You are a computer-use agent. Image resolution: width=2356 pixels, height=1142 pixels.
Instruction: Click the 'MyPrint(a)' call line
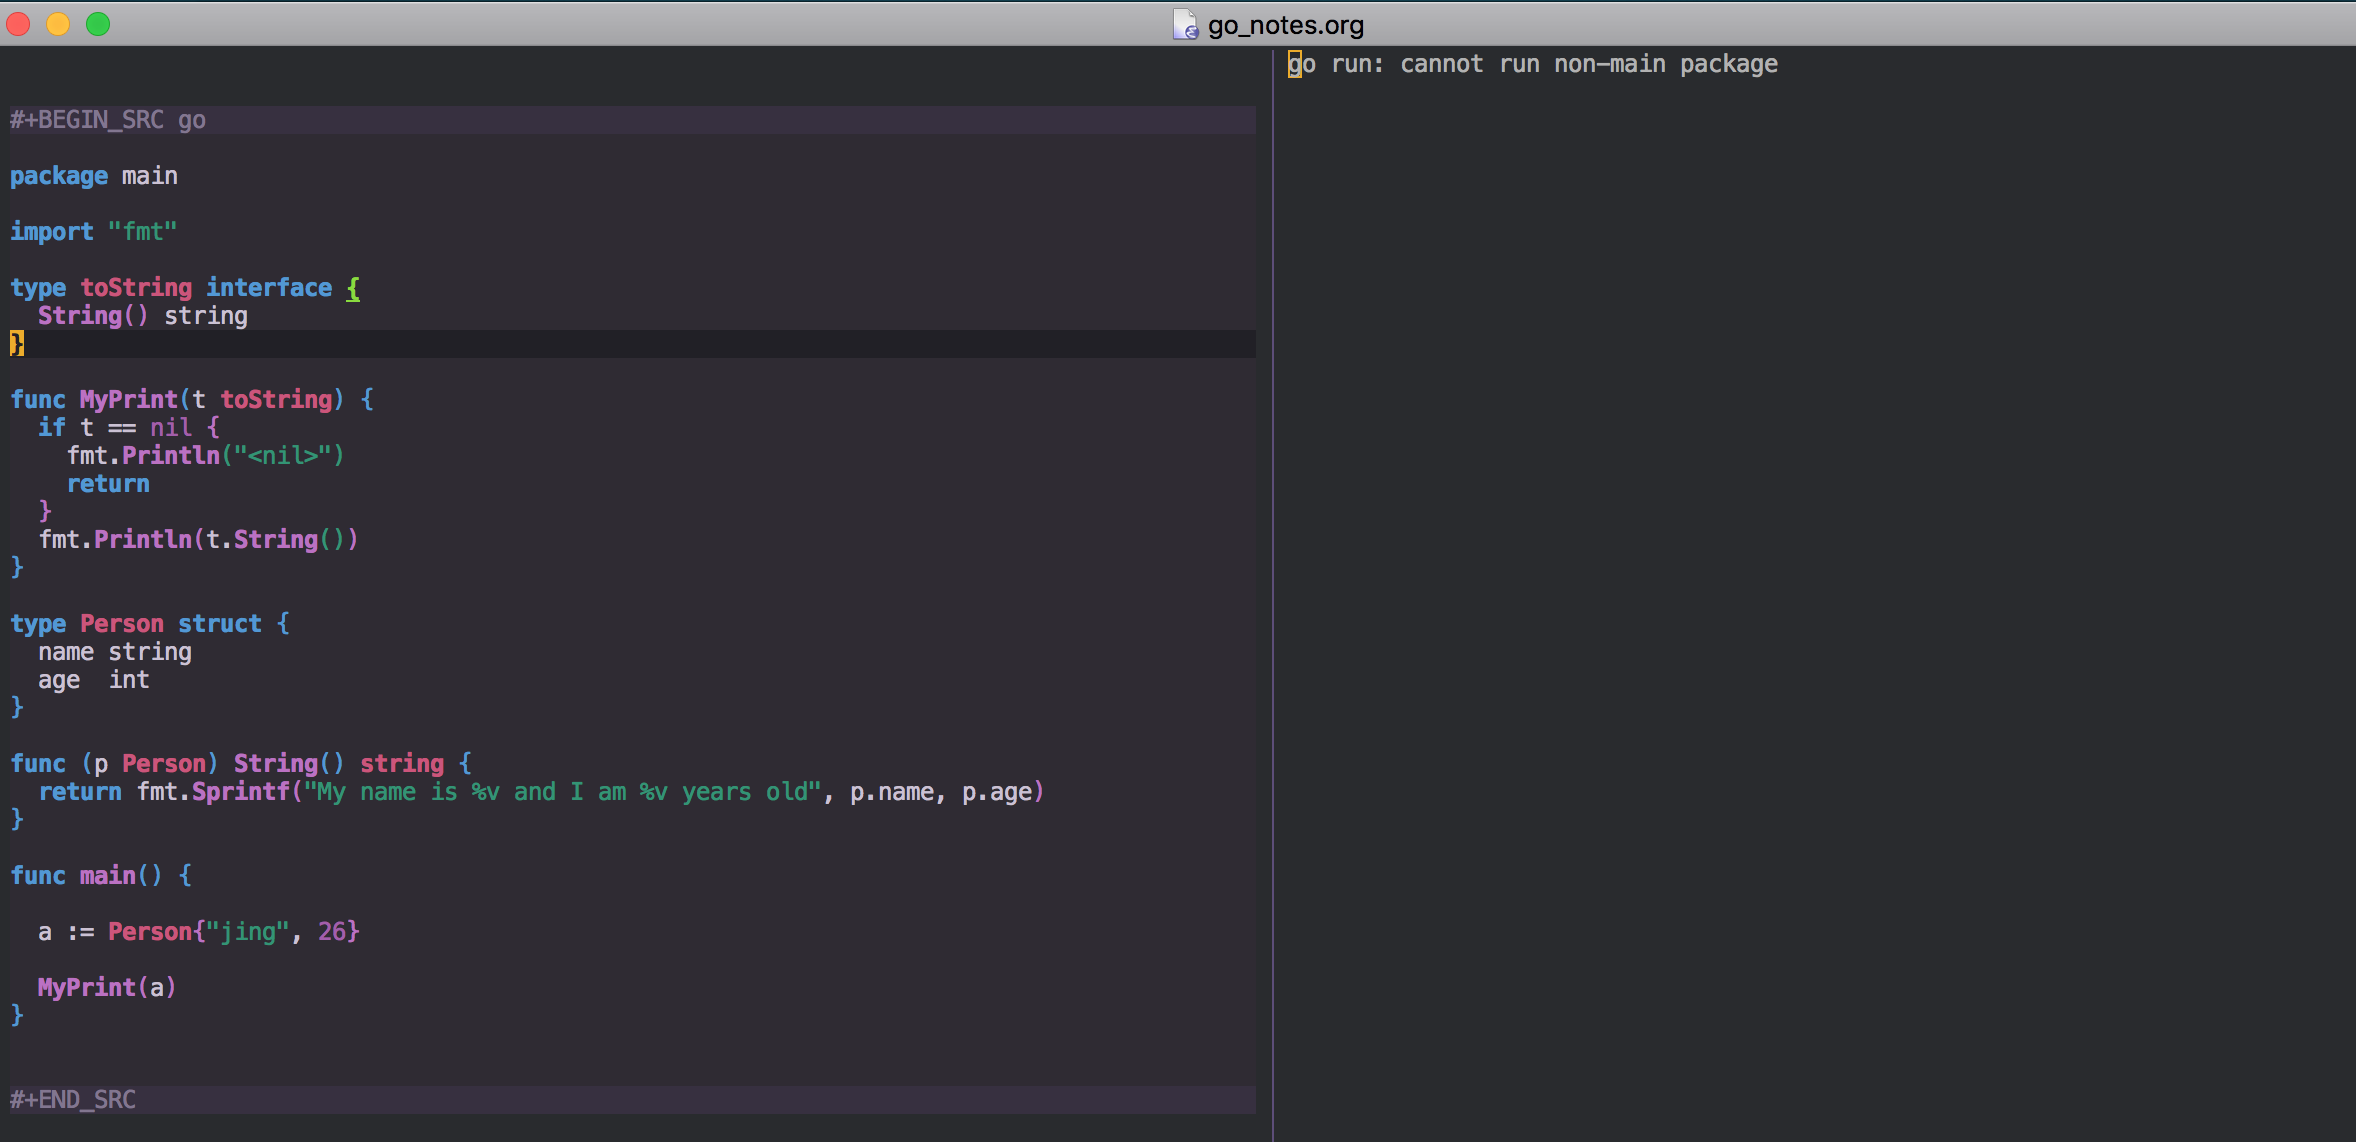[107, 988]
